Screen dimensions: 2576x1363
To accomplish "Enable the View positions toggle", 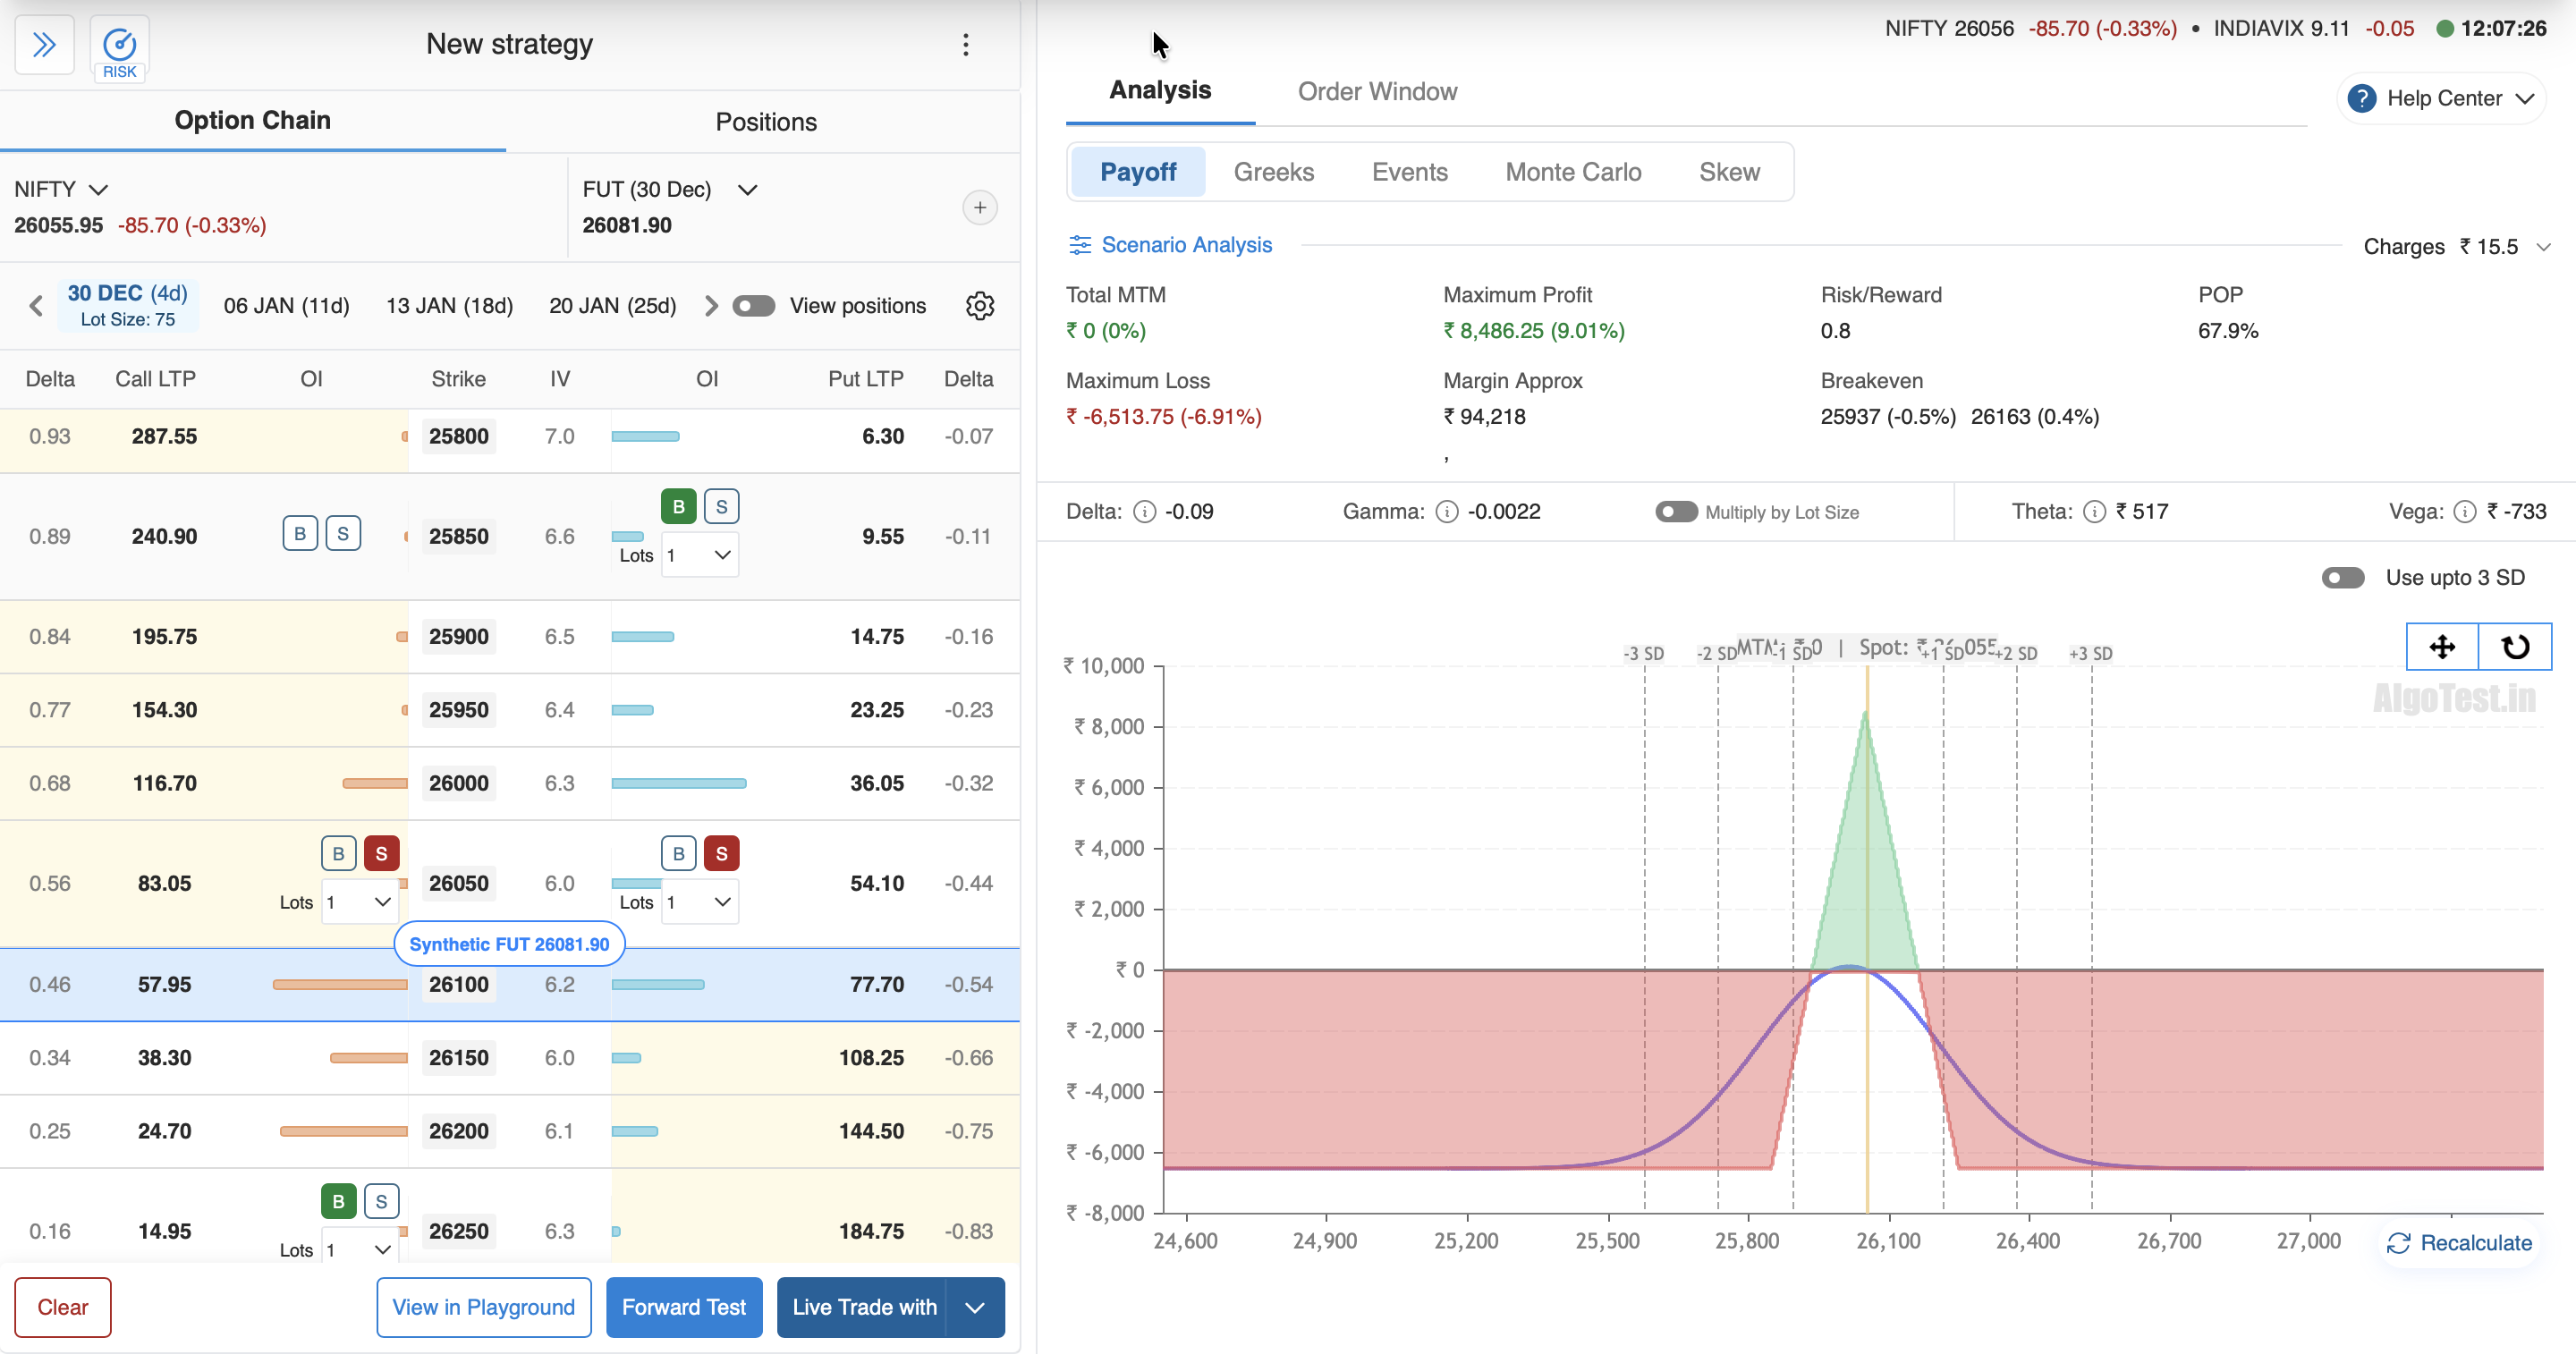I will (753, 306).
